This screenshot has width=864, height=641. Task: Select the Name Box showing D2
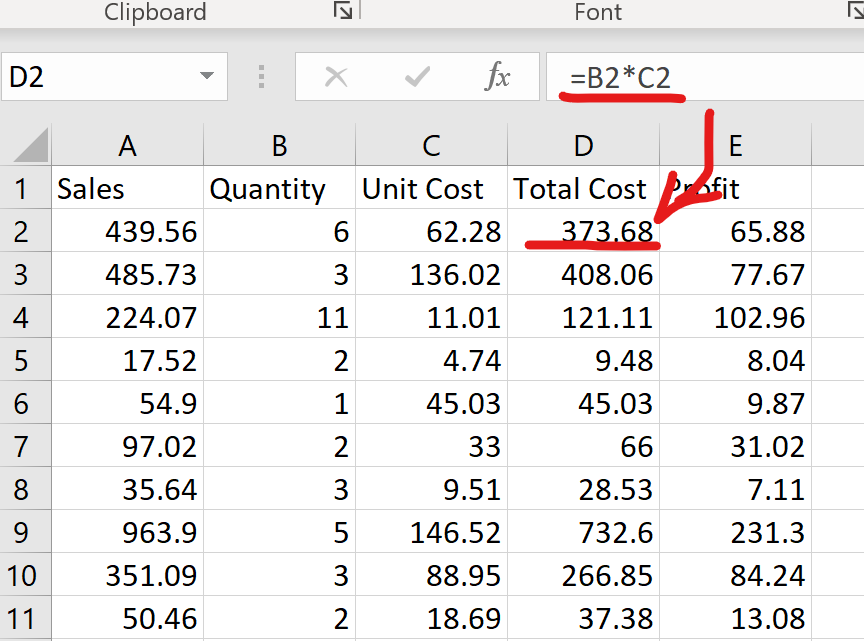coord(100,78)
